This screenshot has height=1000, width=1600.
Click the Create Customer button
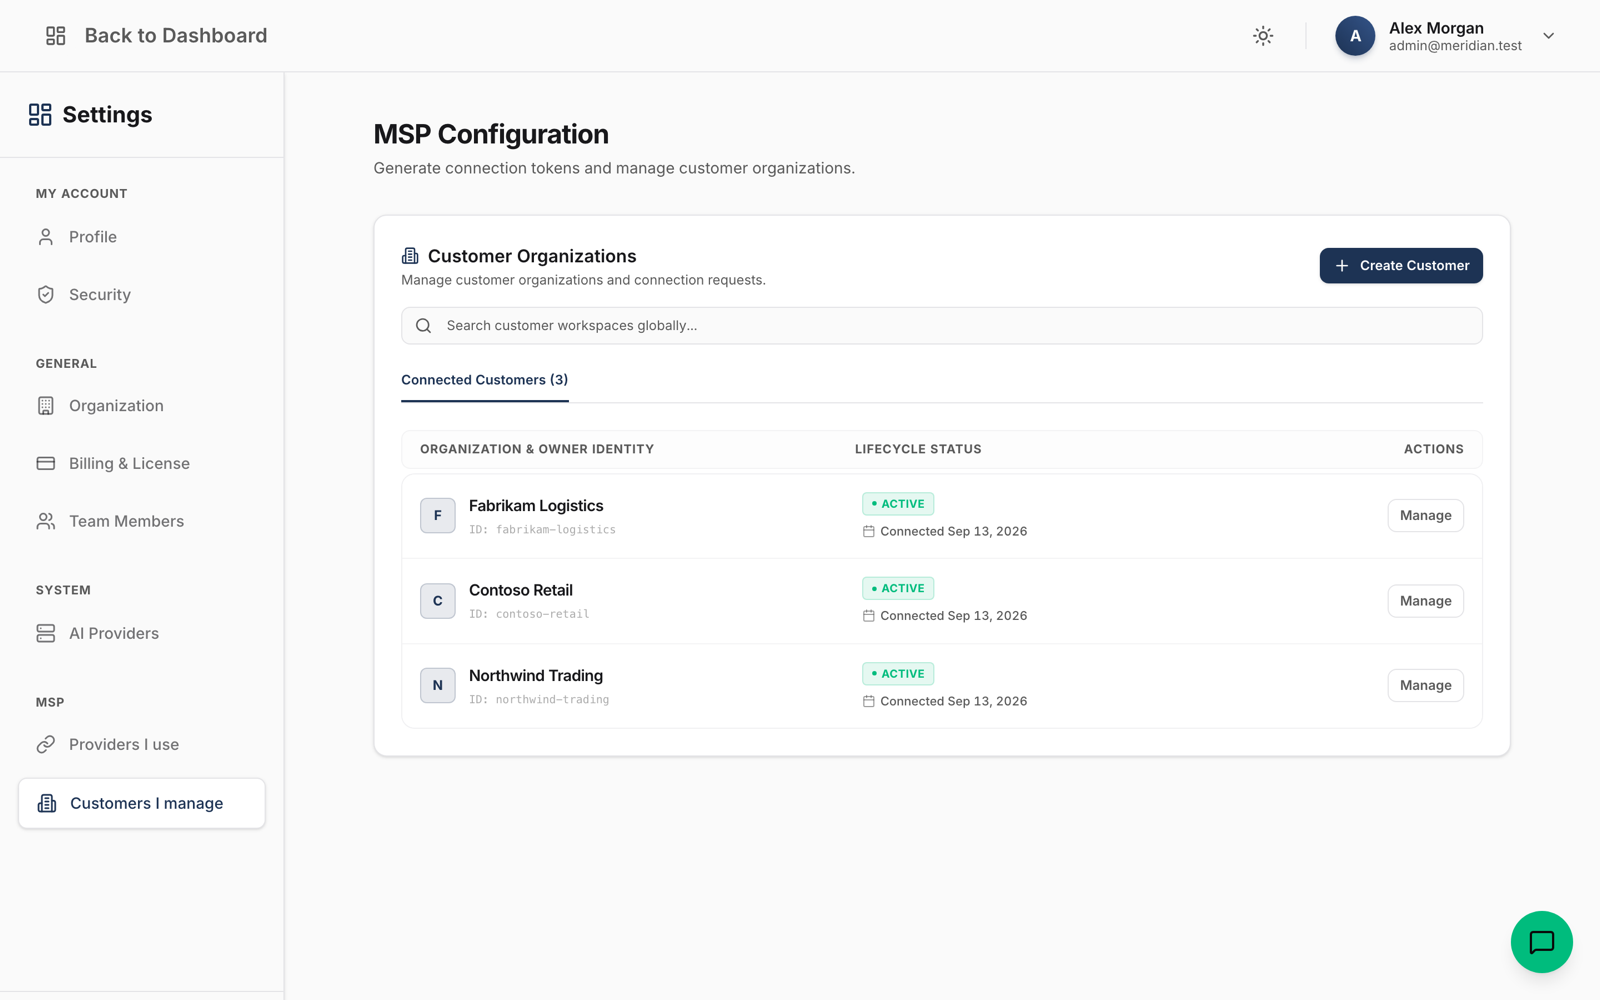1401,266
